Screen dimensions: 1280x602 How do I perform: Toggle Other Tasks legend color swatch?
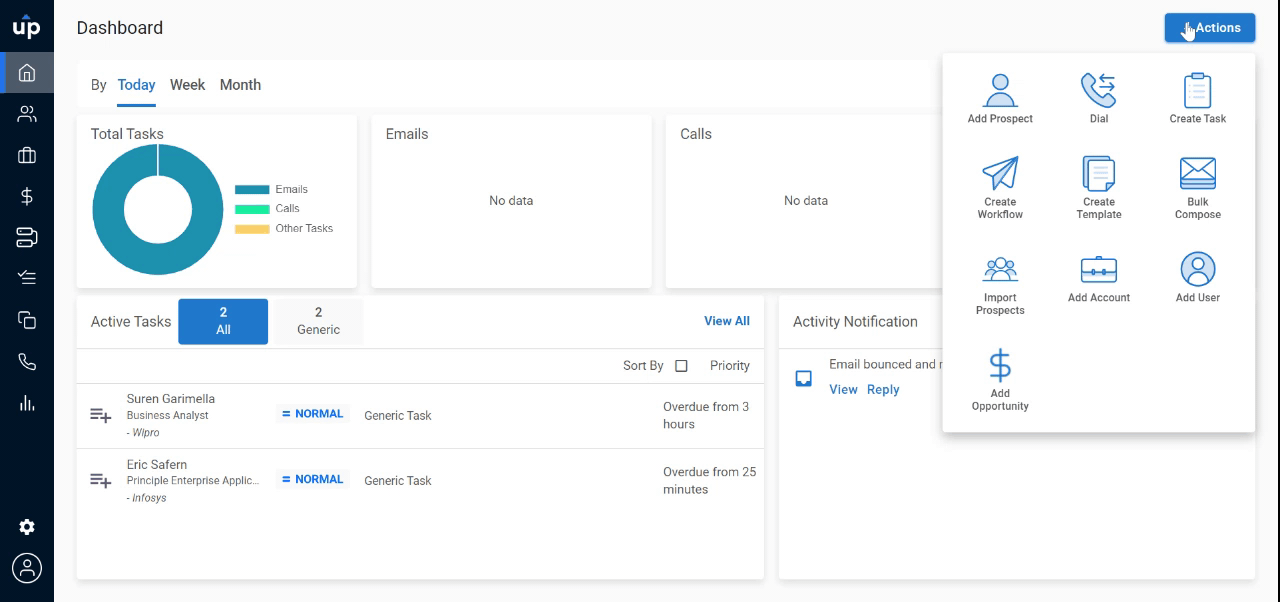252,229
